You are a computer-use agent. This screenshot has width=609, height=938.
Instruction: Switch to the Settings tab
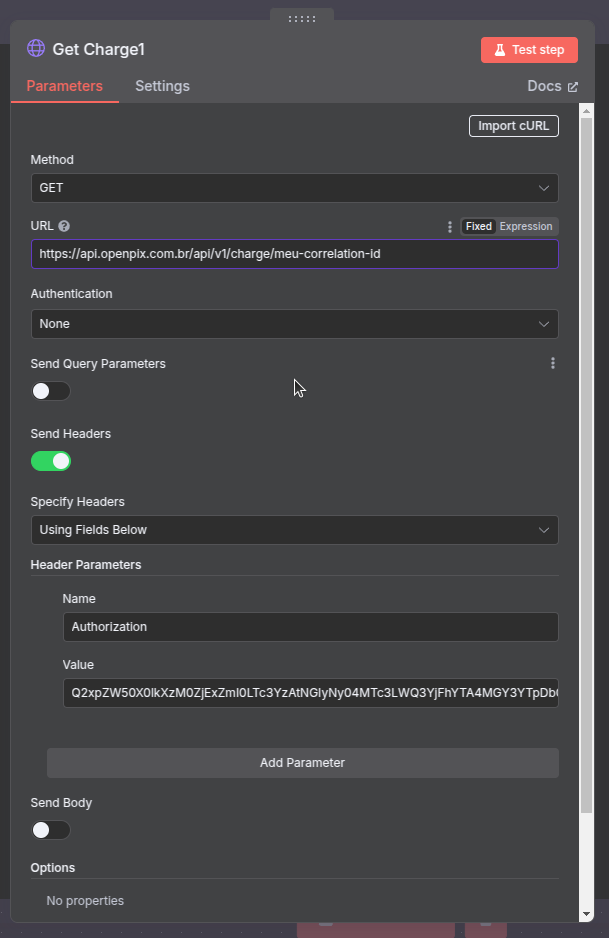pyautogui.click(x=162, y=86)
